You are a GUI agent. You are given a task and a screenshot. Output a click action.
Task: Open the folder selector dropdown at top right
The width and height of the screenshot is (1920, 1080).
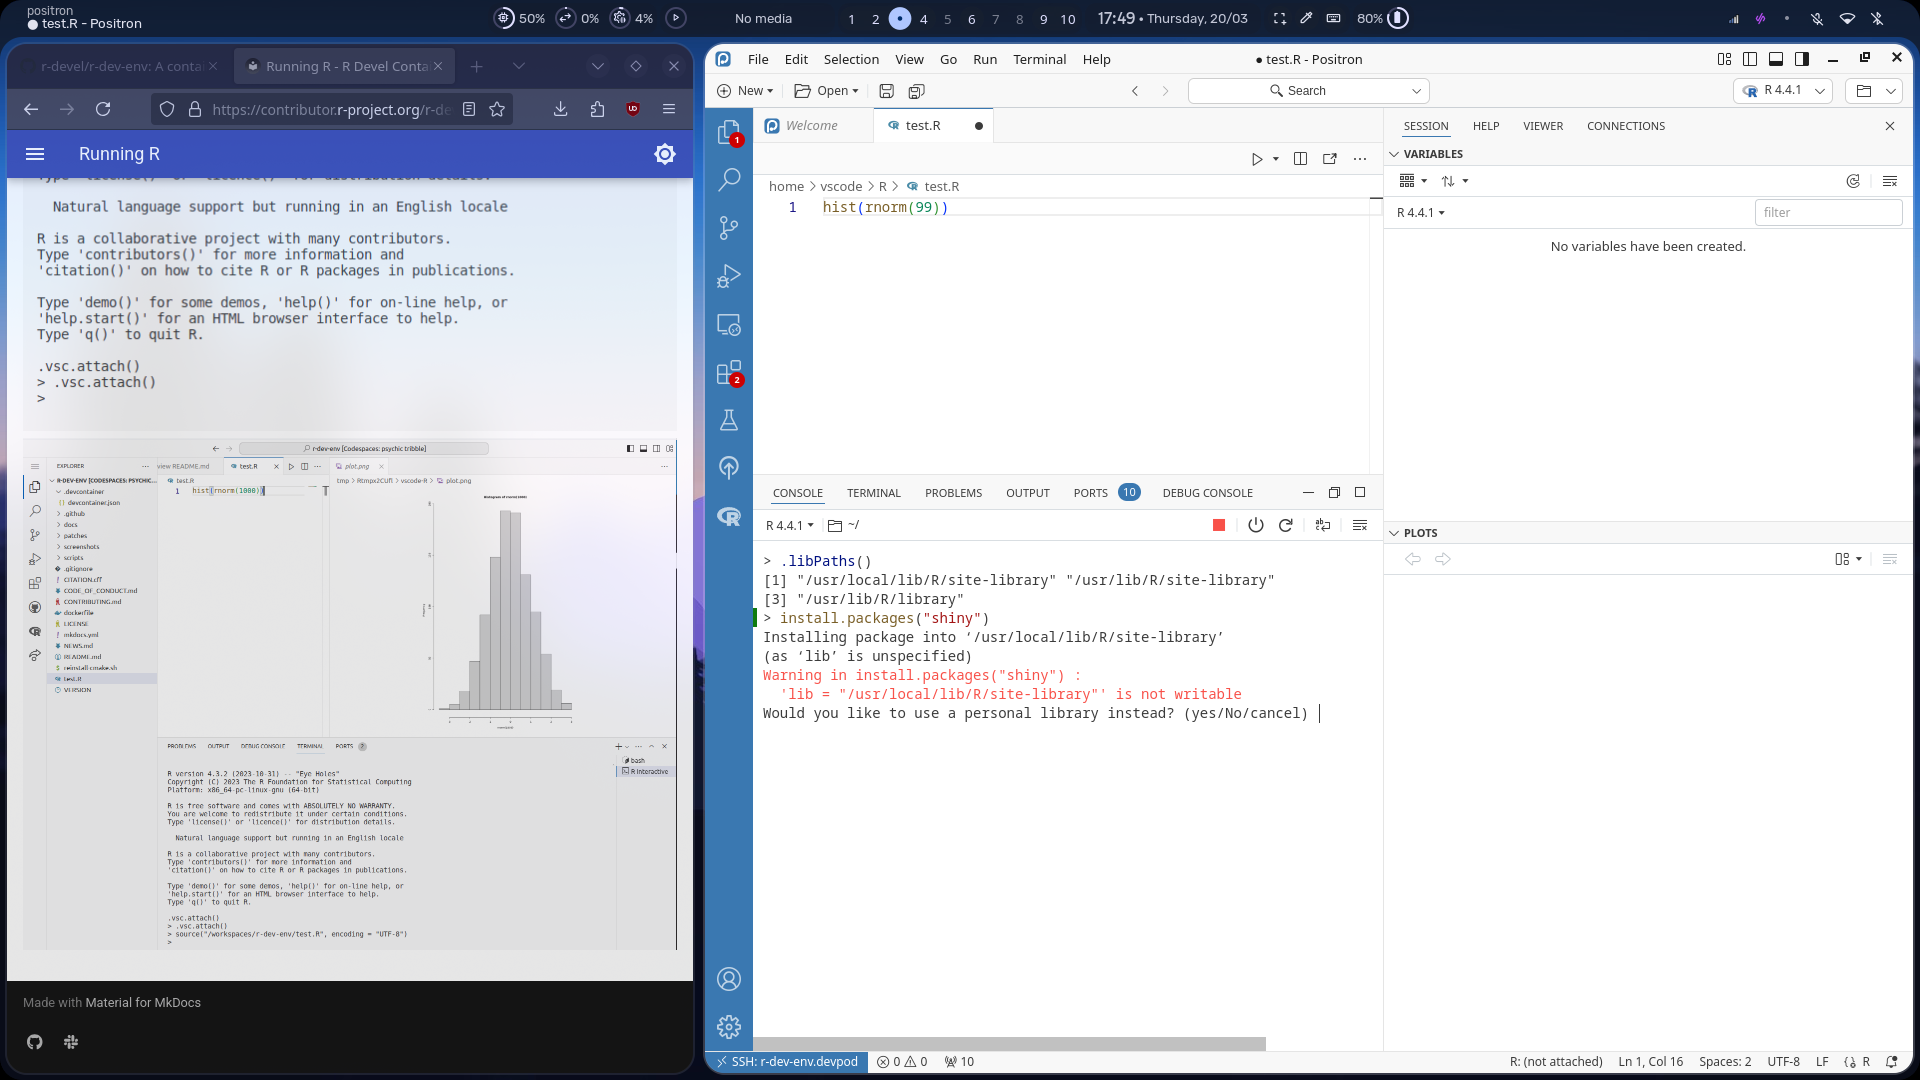[x=1876, y=91]
